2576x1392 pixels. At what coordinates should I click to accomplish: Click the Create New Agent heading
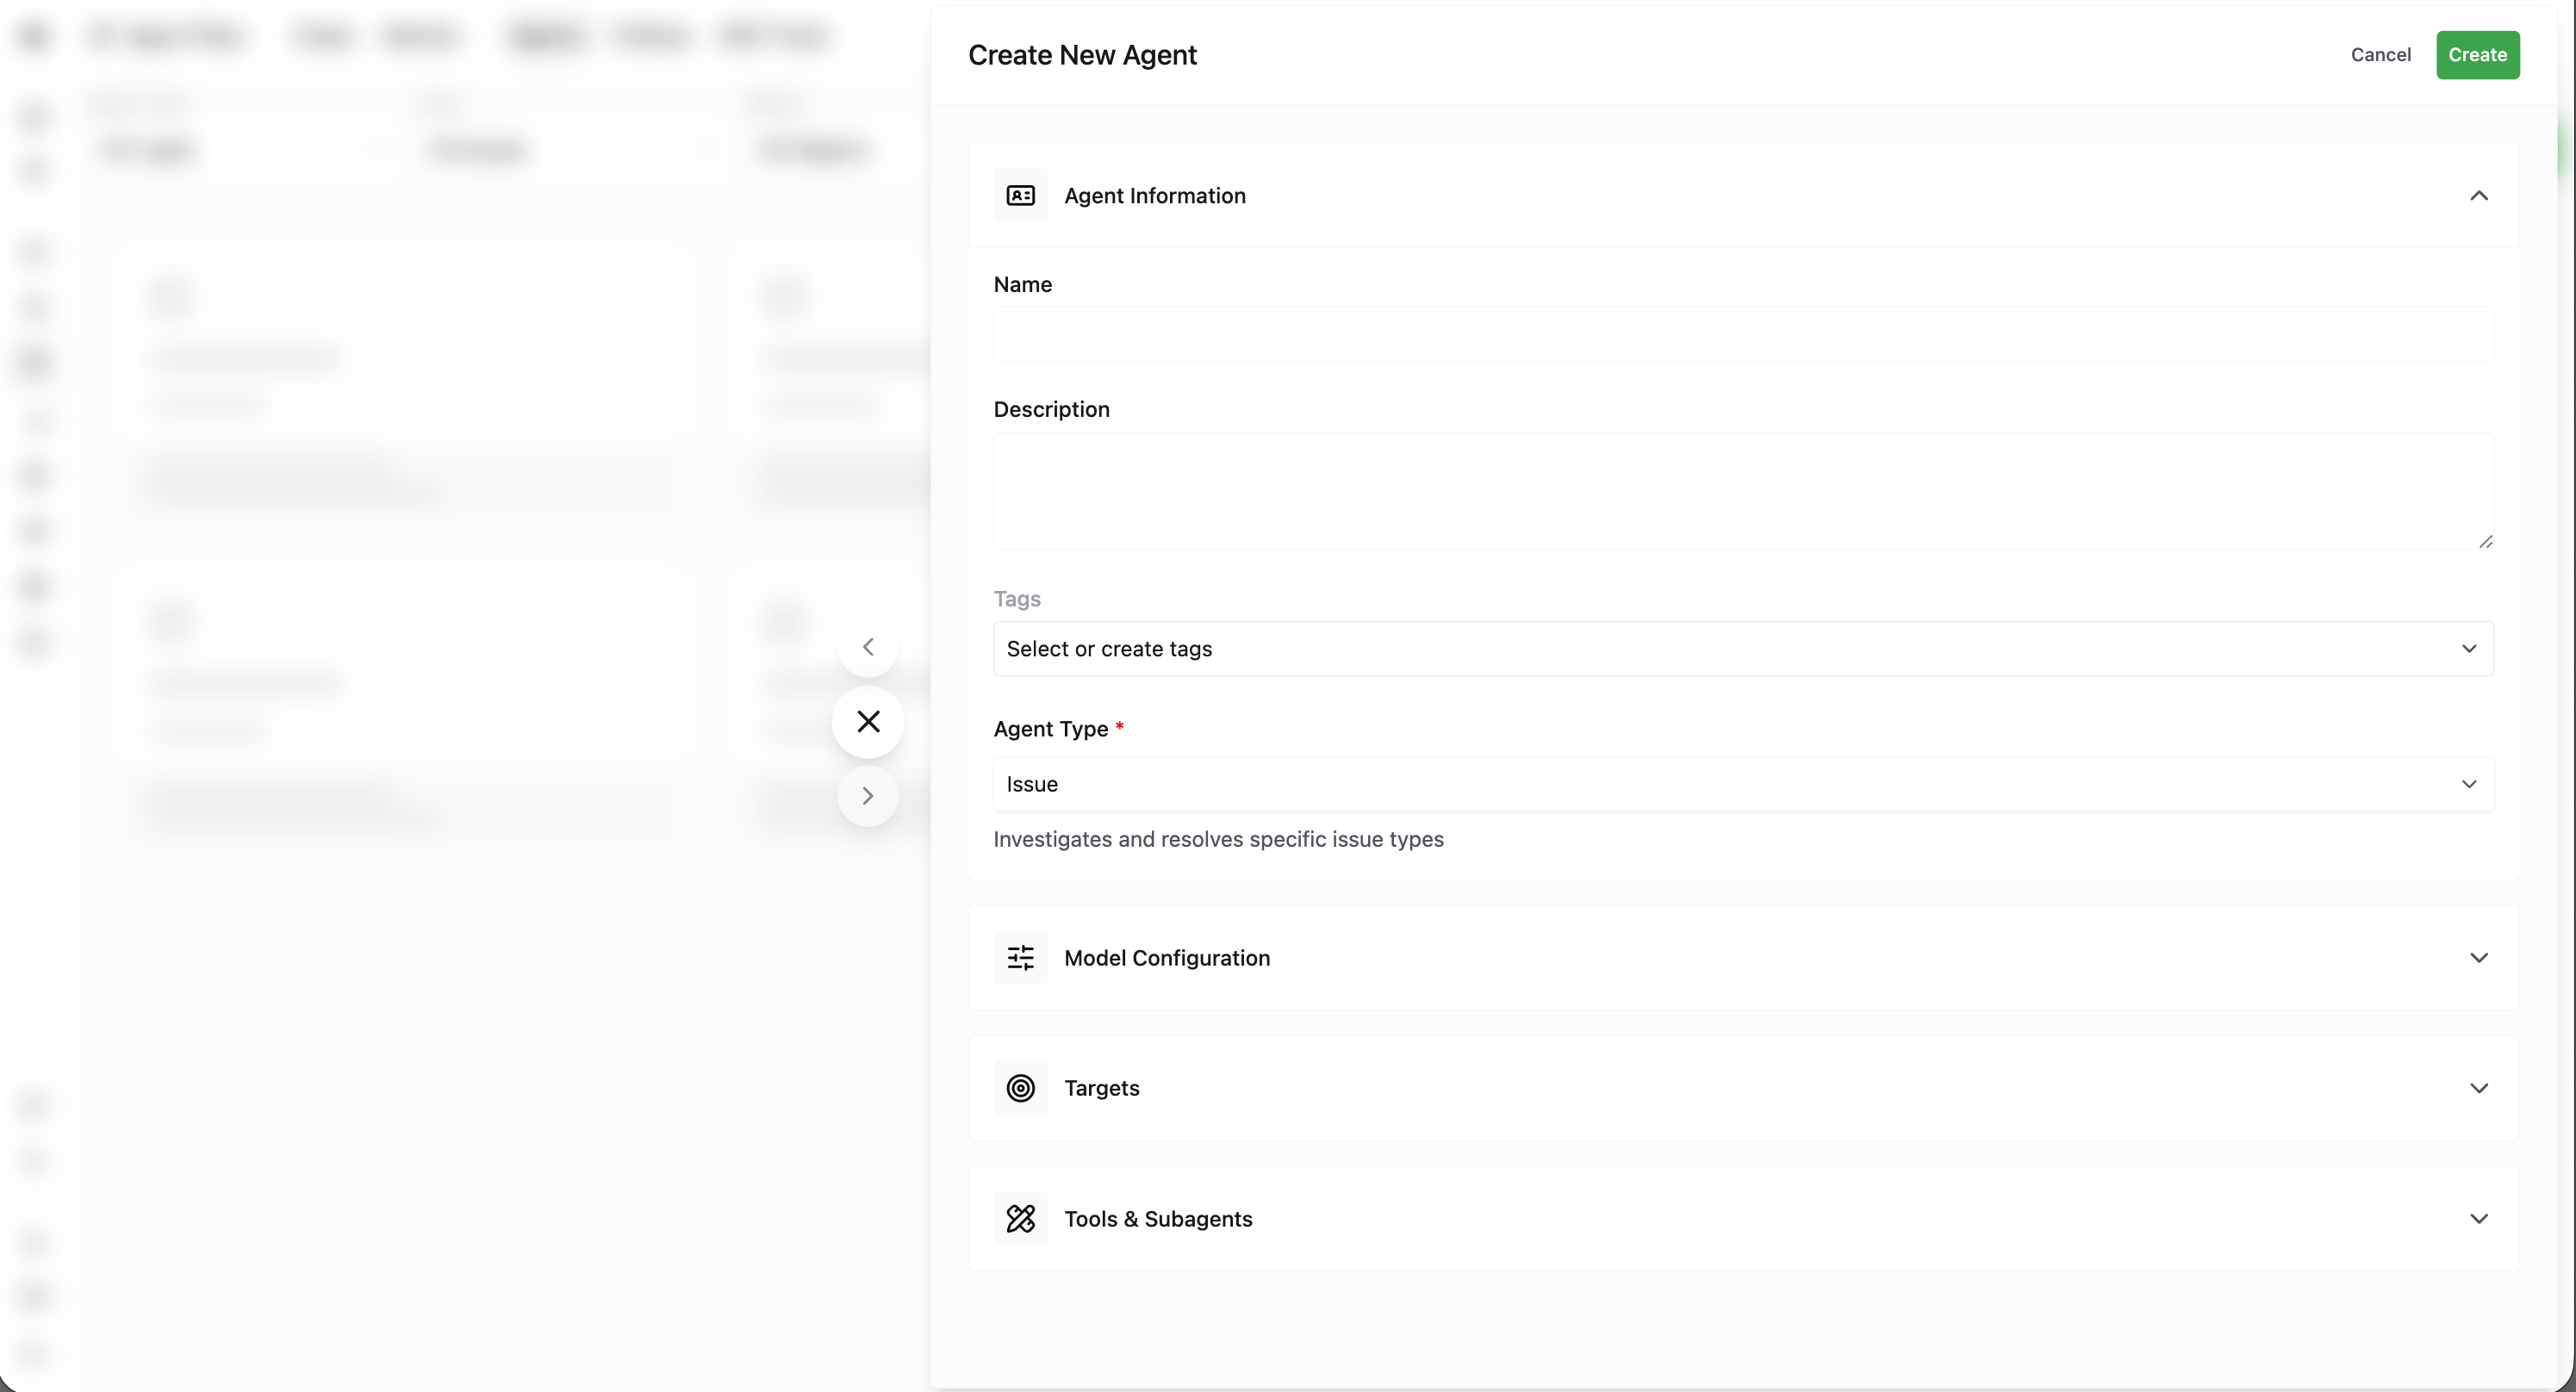coord(1082,55)
